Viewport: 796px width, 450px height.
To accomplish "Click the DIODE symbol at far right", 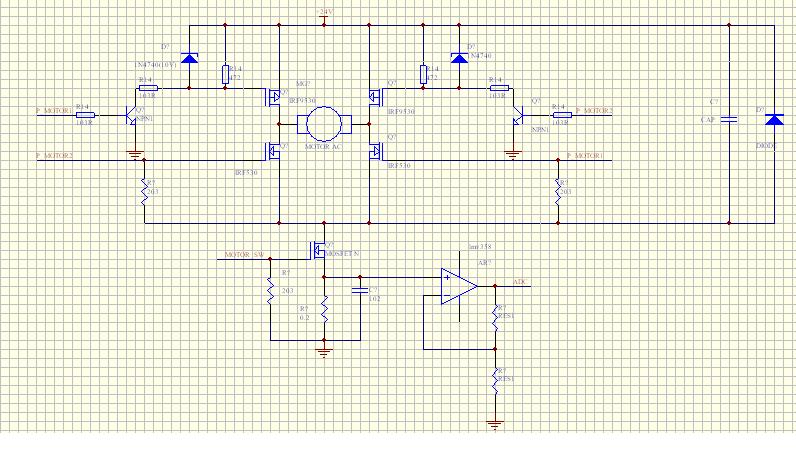I will coord(772,120).
